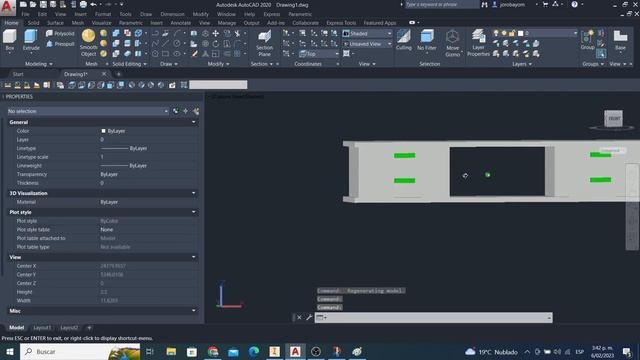This screenshot has height=360, width=640.
Task: Click the Box modeling button
Action: [x=9, y=40]
